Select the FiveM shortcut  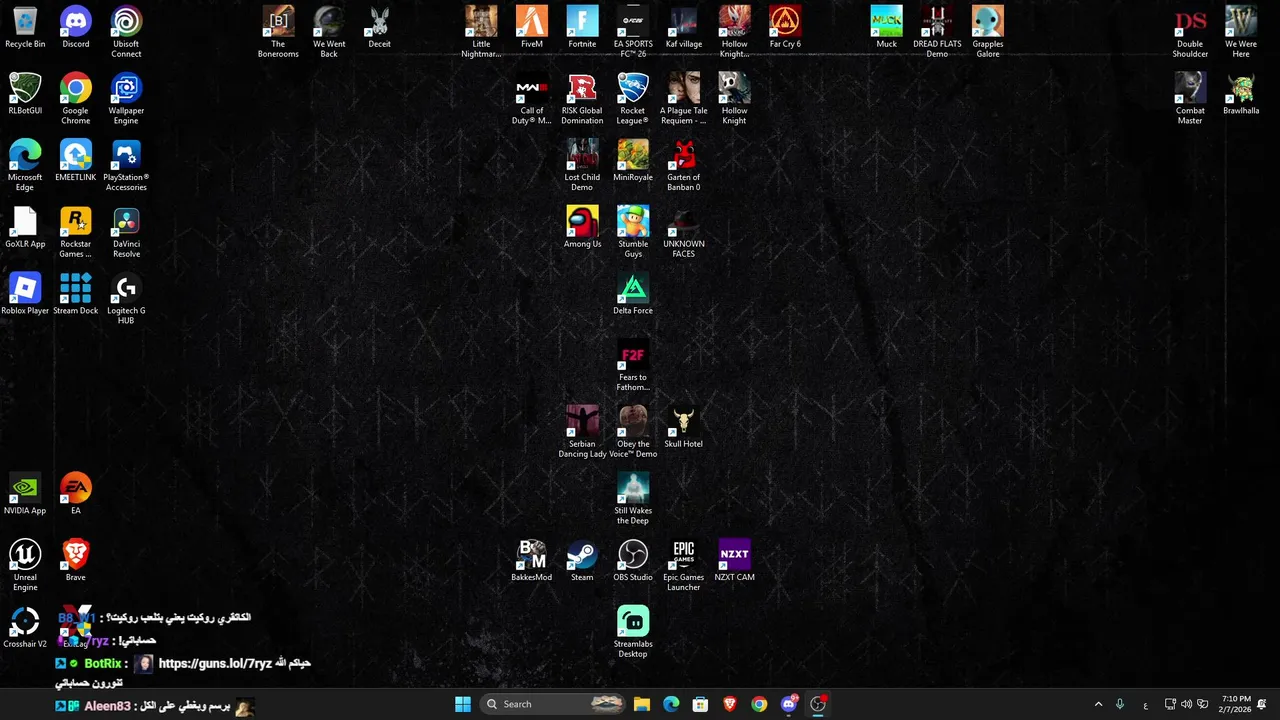pos(532,27)
